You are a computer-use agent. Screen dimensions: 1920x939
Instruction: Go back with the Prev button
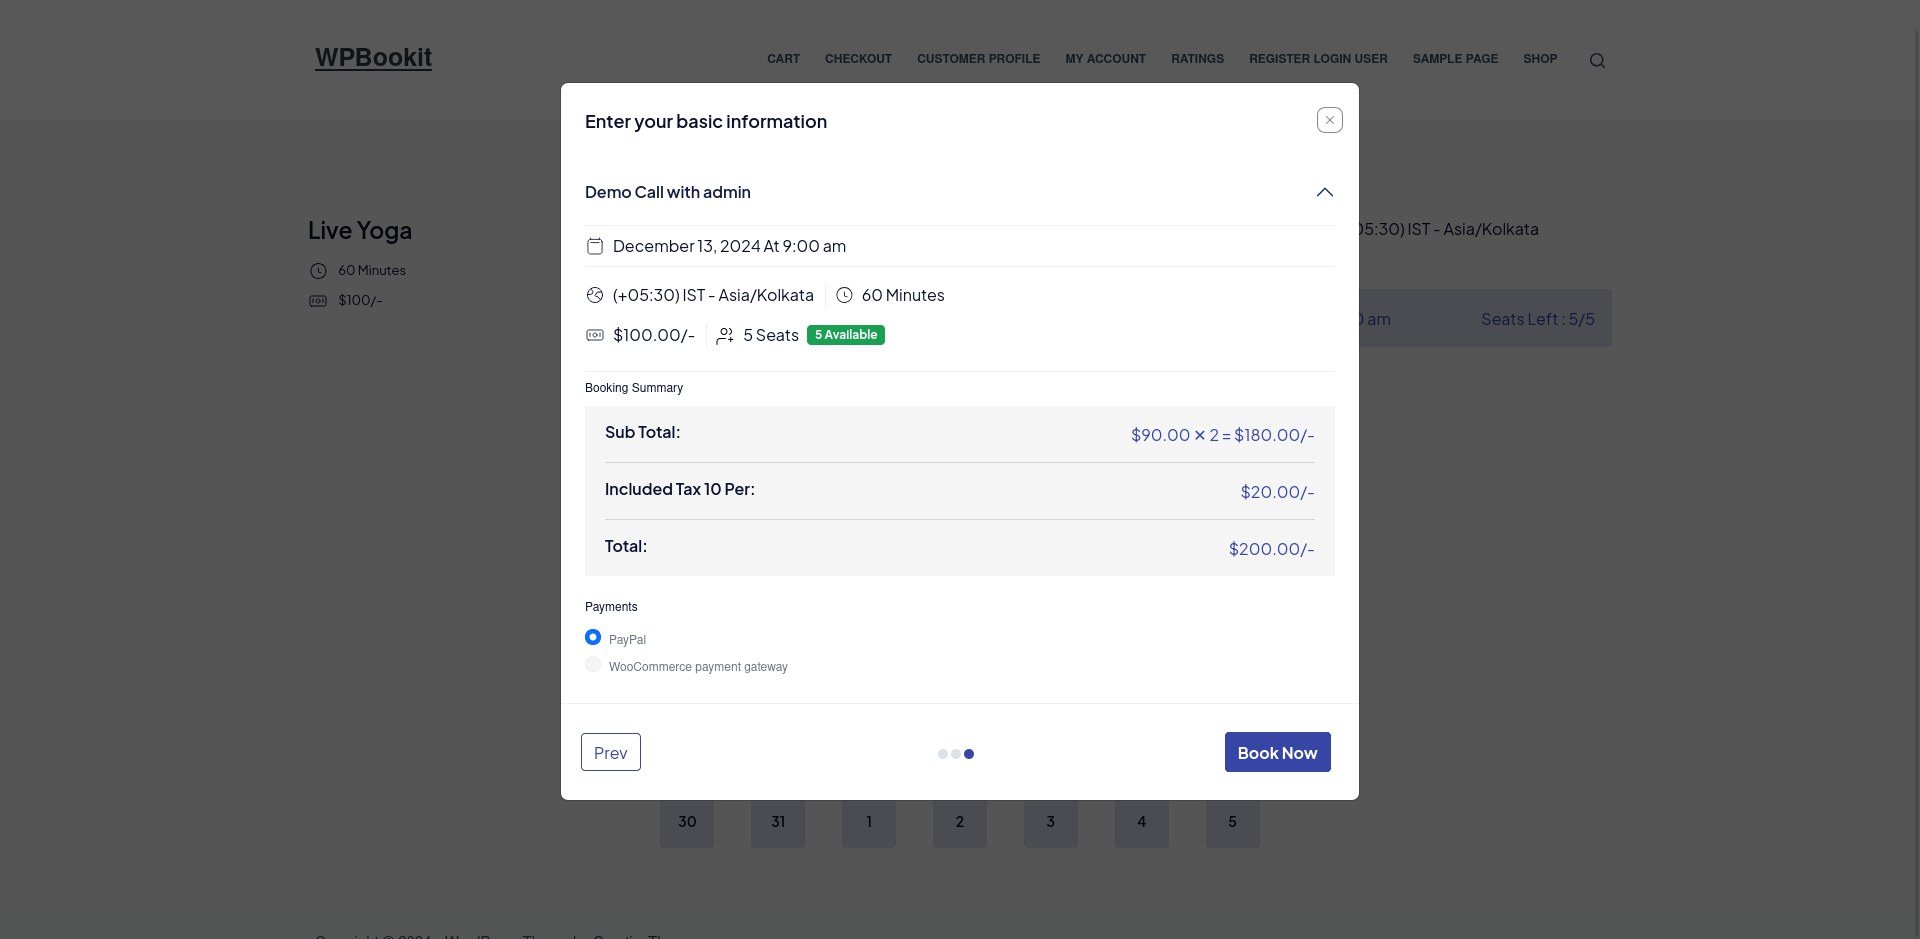click(x=610, y=752)
